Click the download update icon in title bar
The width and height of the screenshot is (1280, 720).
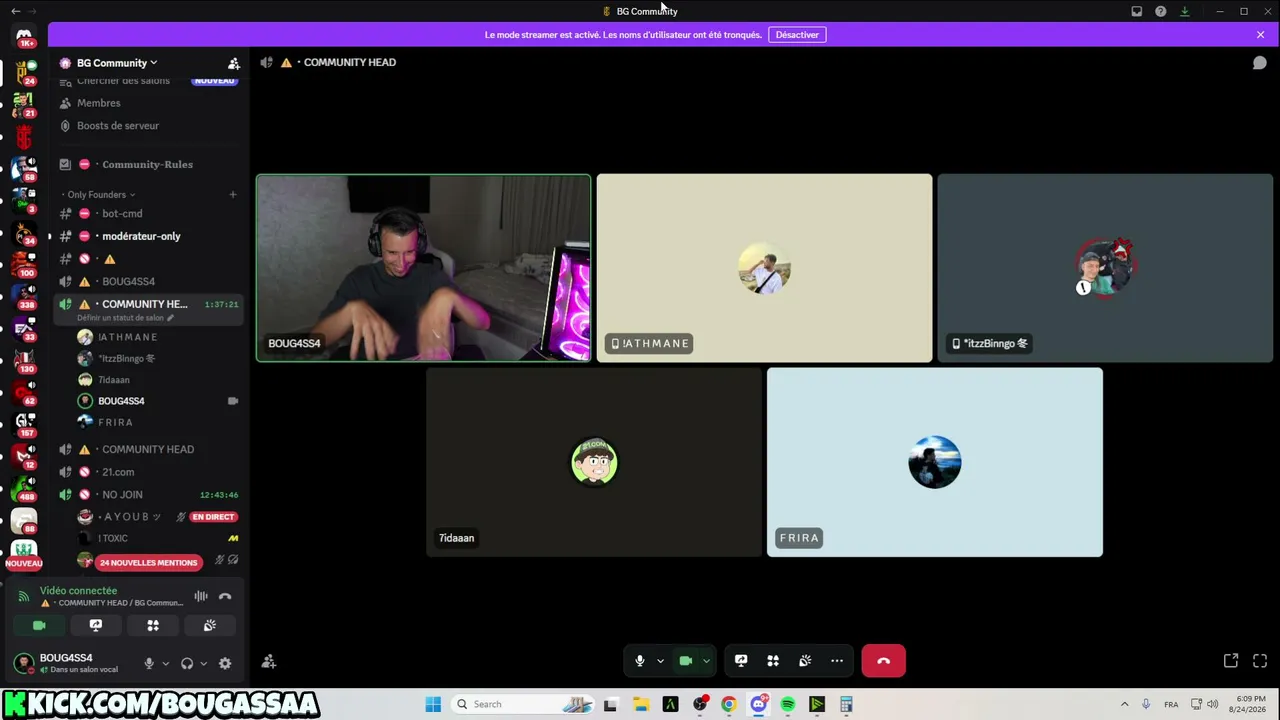[1185, 11]
